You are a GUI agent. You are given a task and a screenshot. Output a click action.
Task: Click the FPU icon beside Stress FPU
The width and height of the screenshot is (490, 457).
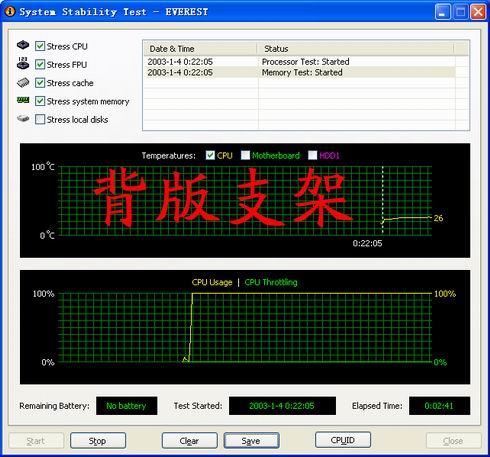(x=23, y=63)
